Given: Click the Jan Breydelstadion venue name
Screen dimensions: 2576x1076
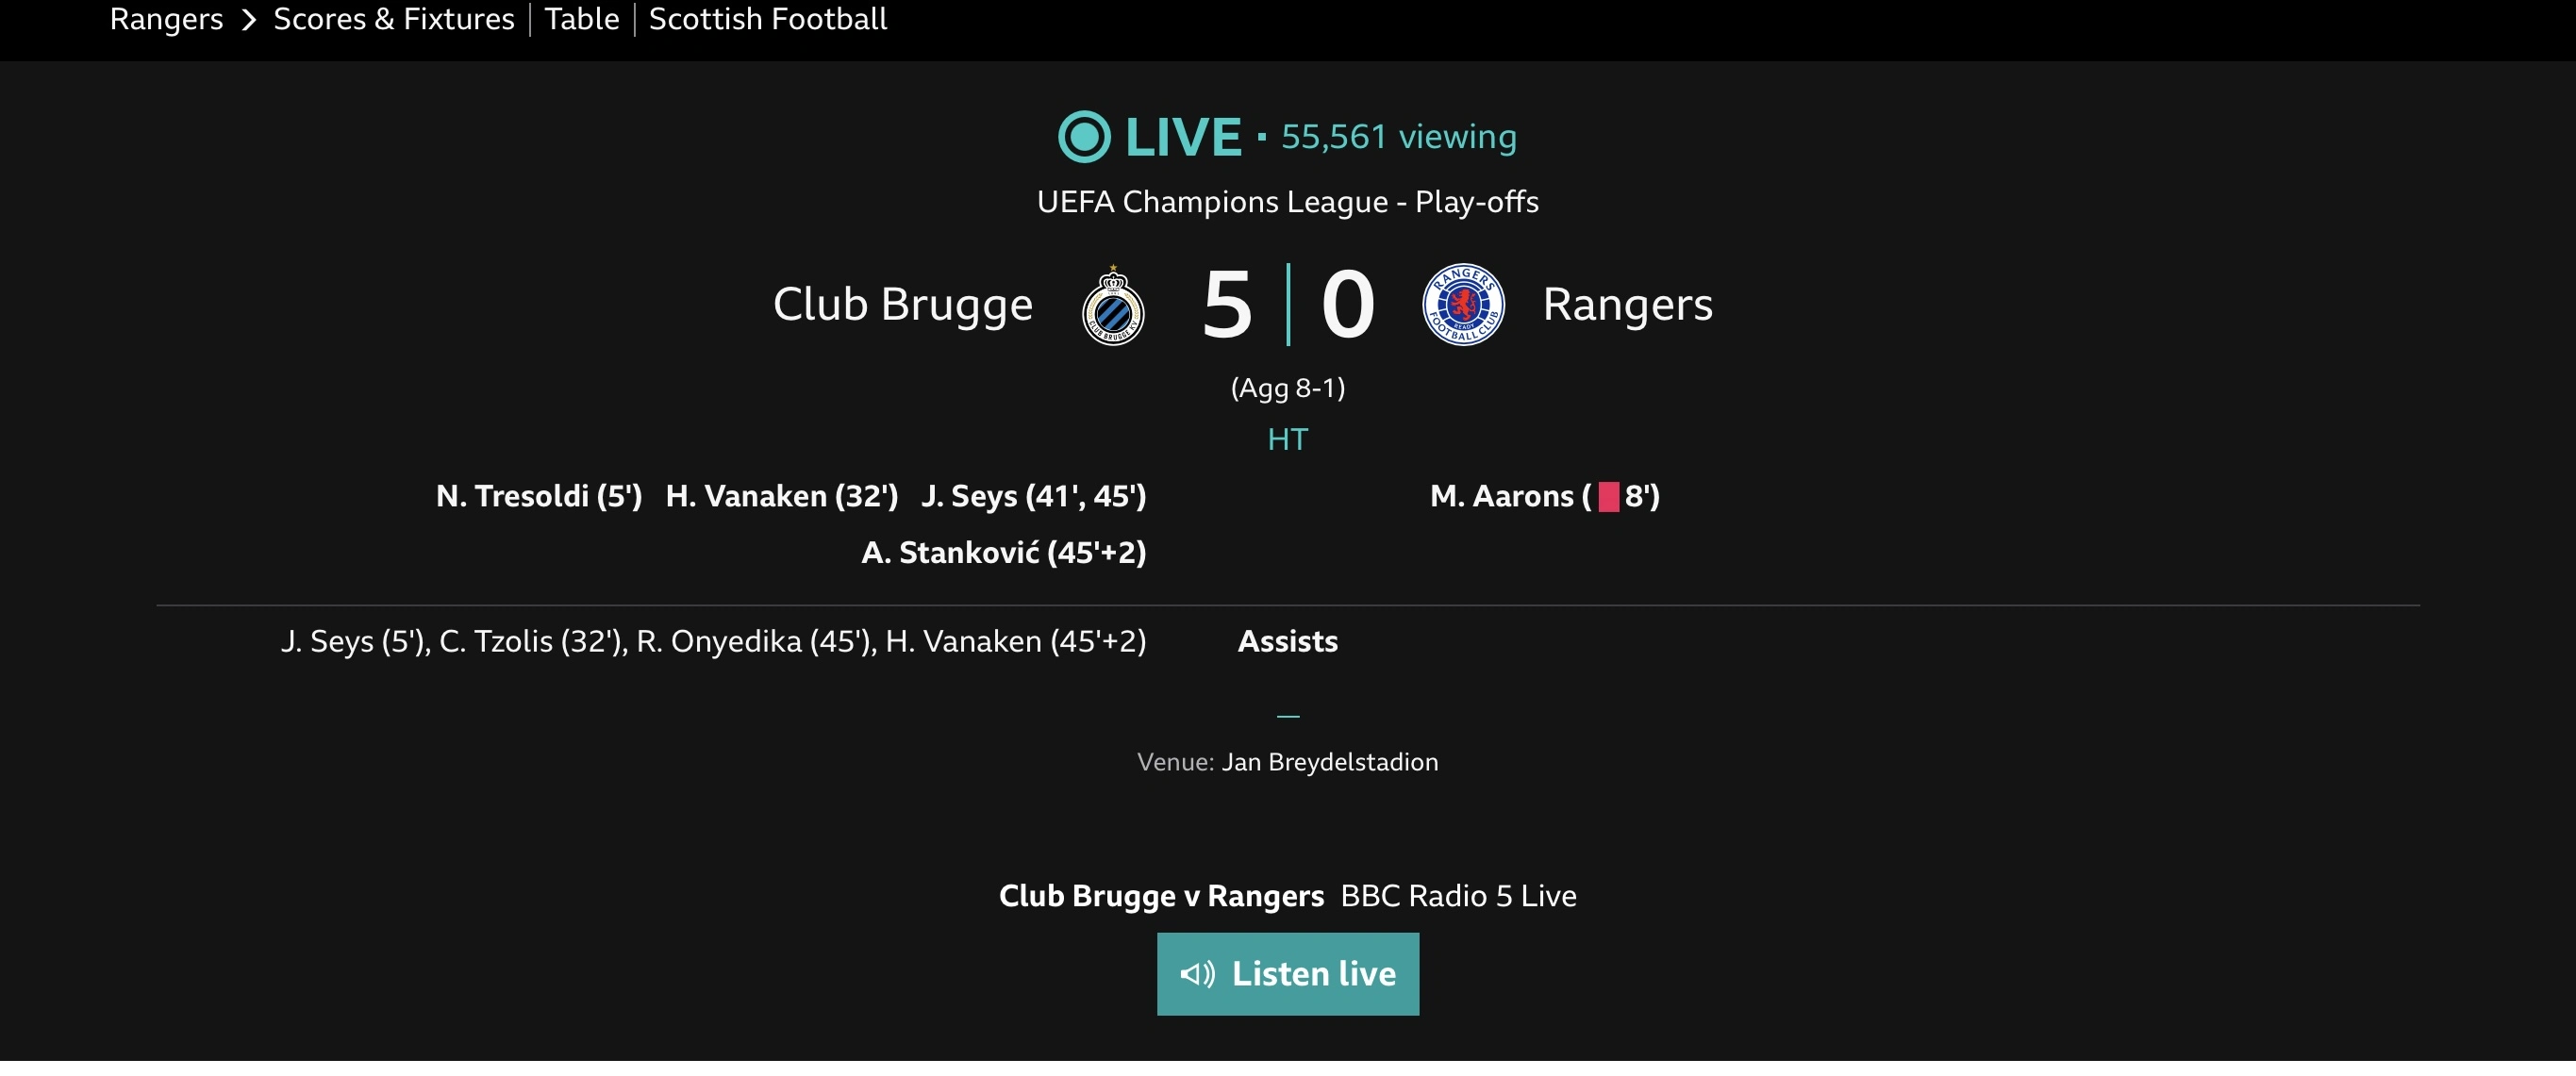Looking at the screenshot, I should [x=1329, y=762].
